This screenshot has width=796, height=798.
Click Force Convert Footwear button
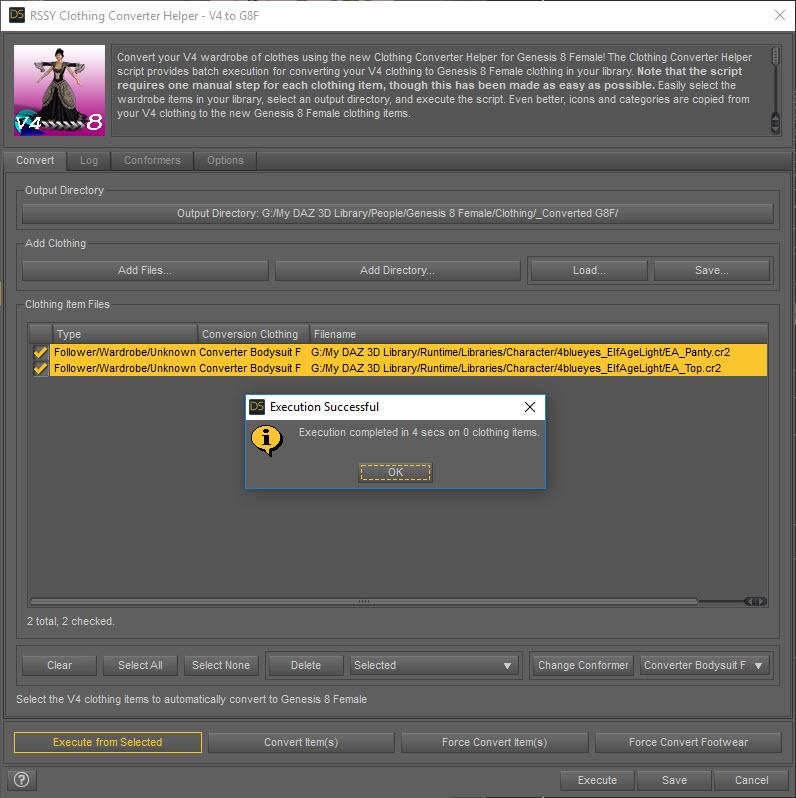coord(688,742)
